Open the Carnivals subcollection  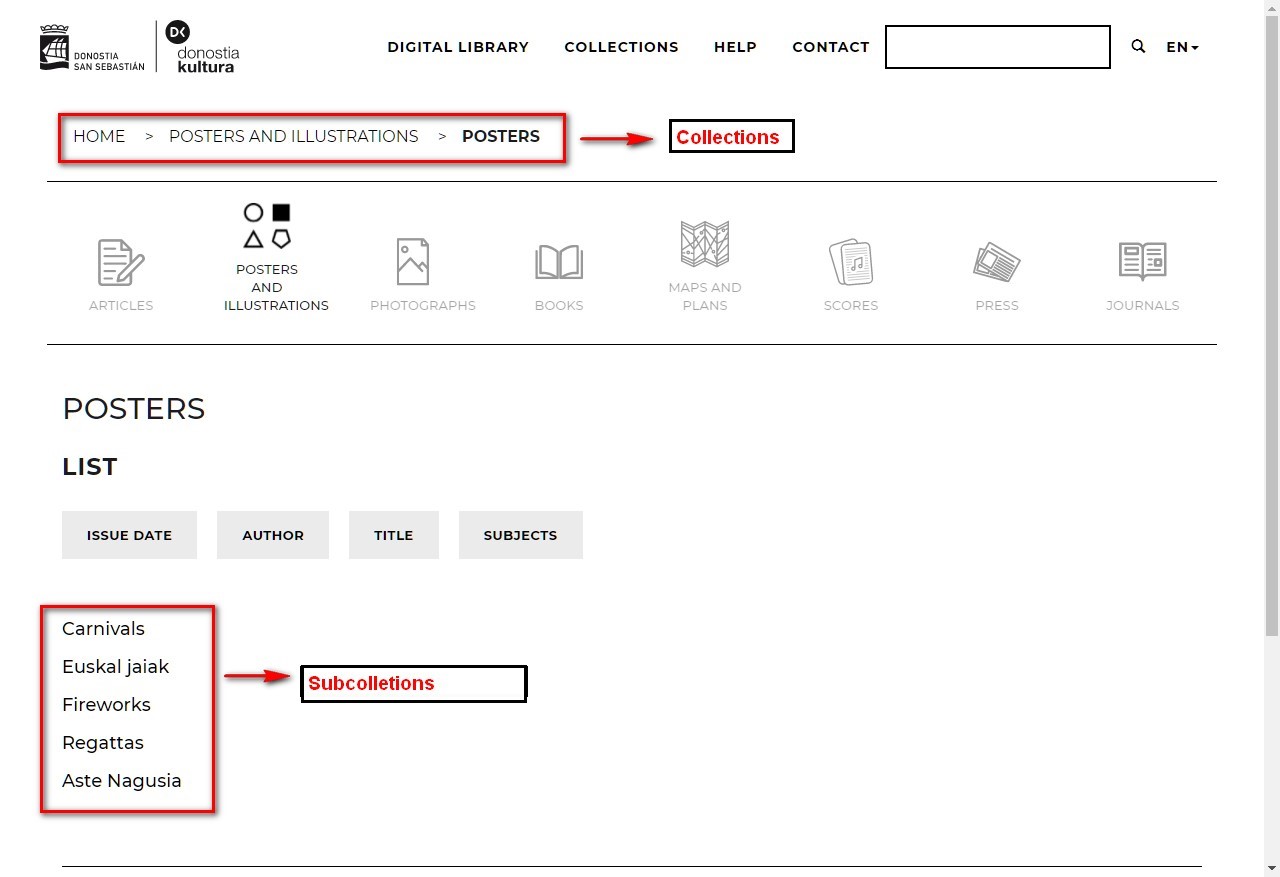[x=103, y=629]
